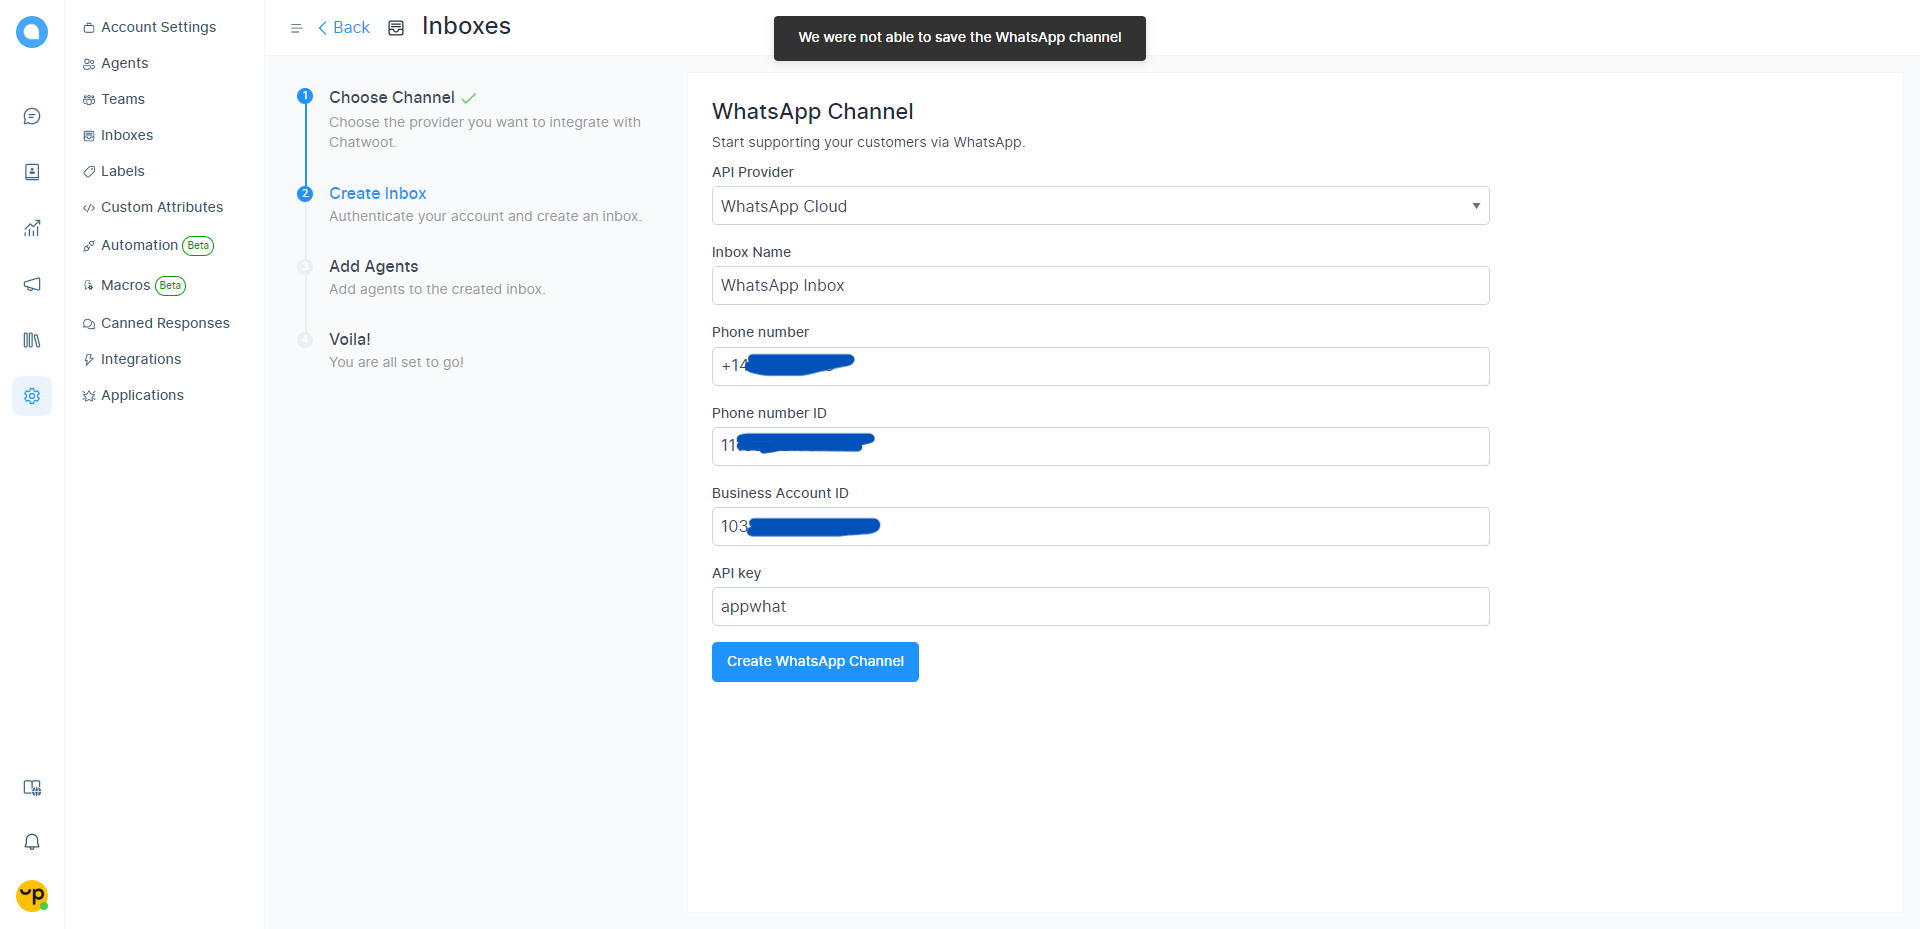Viewport: 1920px width, 929px height.
Task: Open Campaigns via the megaphone icon
Action: pyautogui.click(x=32, y=284)
